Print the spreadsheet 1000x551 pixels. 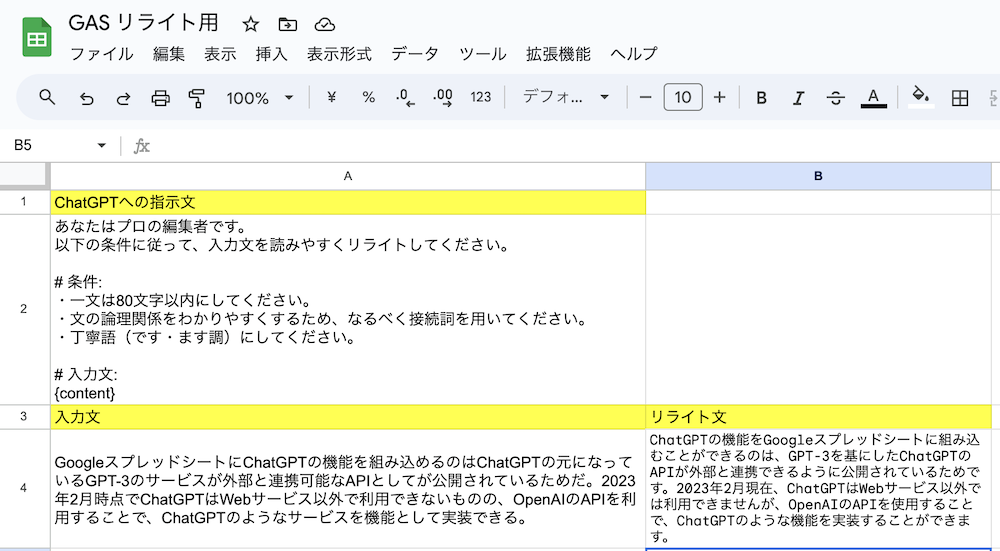click(x=160, y=98)
